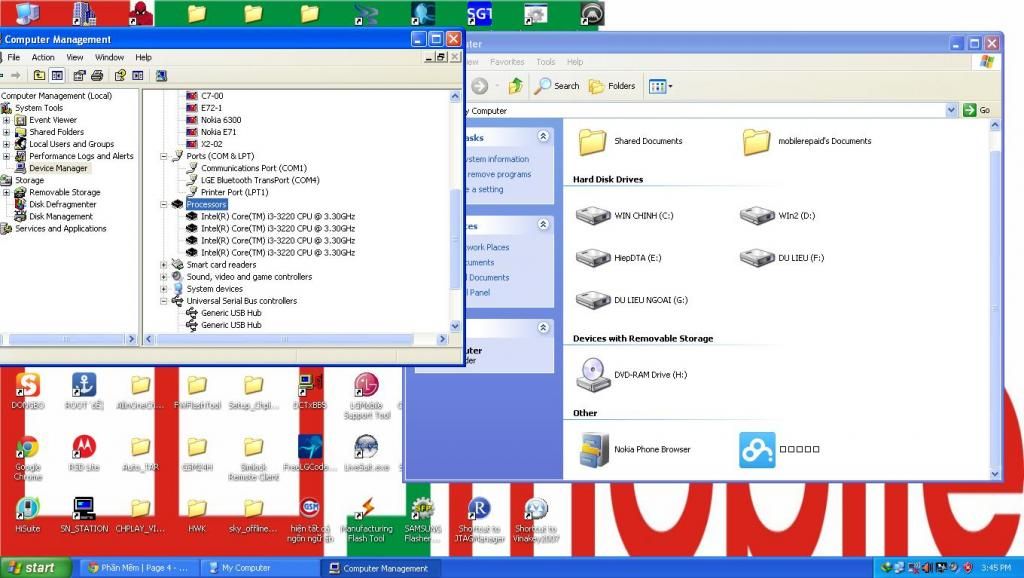This screenshot has width=1024, height=578.
Task: Open the Window menu
Action: click(x=109, y=57)
